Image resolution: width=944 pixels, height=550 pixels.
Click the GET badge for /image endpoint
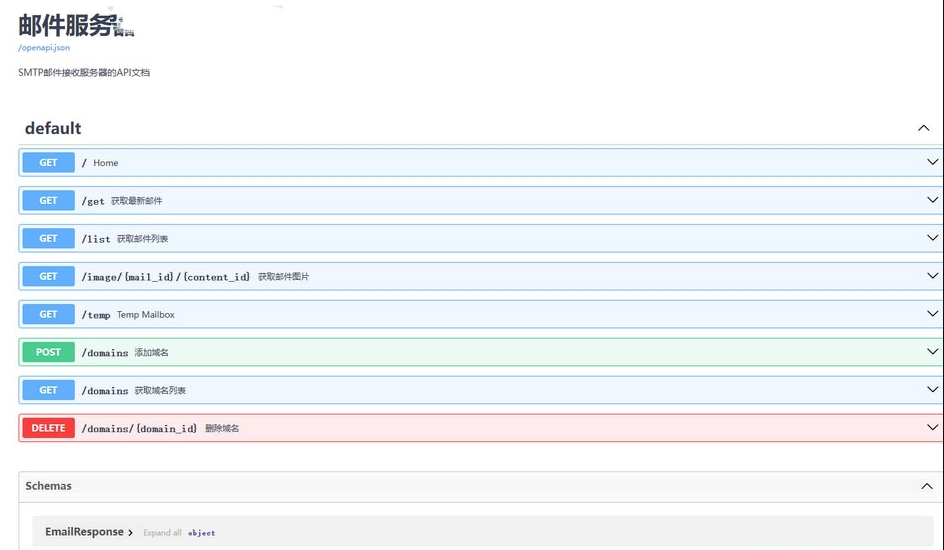pyautogui.click(x=48, y=276)
